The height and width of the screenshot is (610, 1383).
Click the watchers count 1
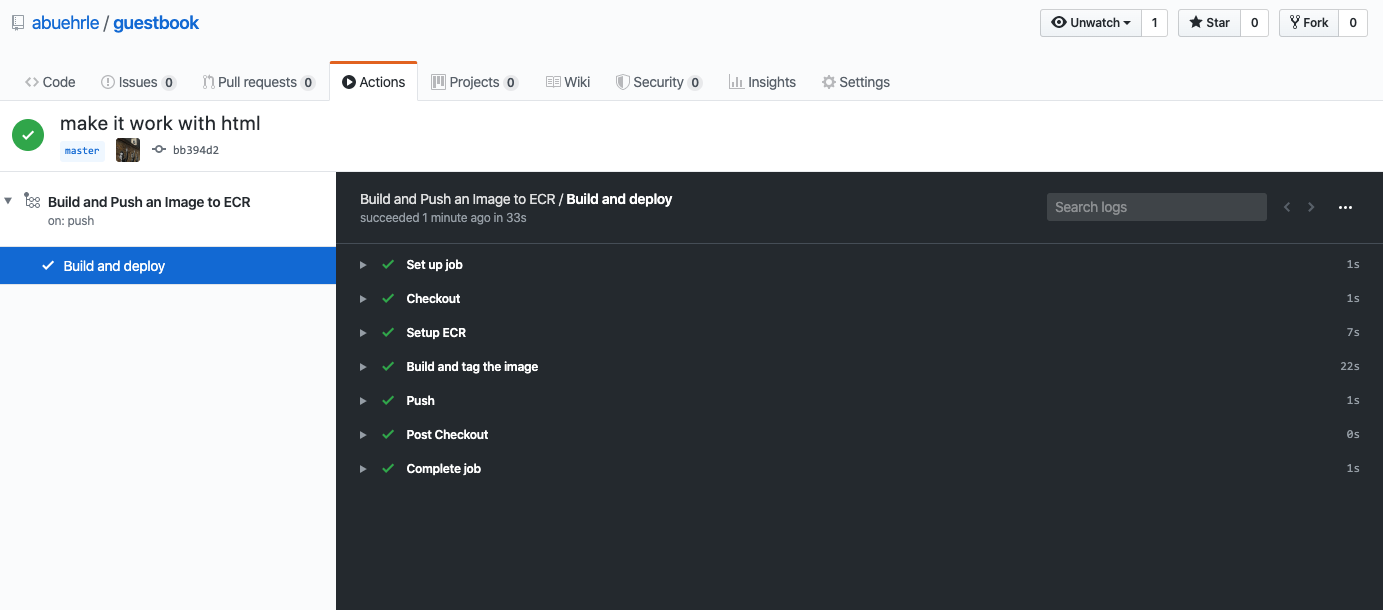[x=1154, y=22]
